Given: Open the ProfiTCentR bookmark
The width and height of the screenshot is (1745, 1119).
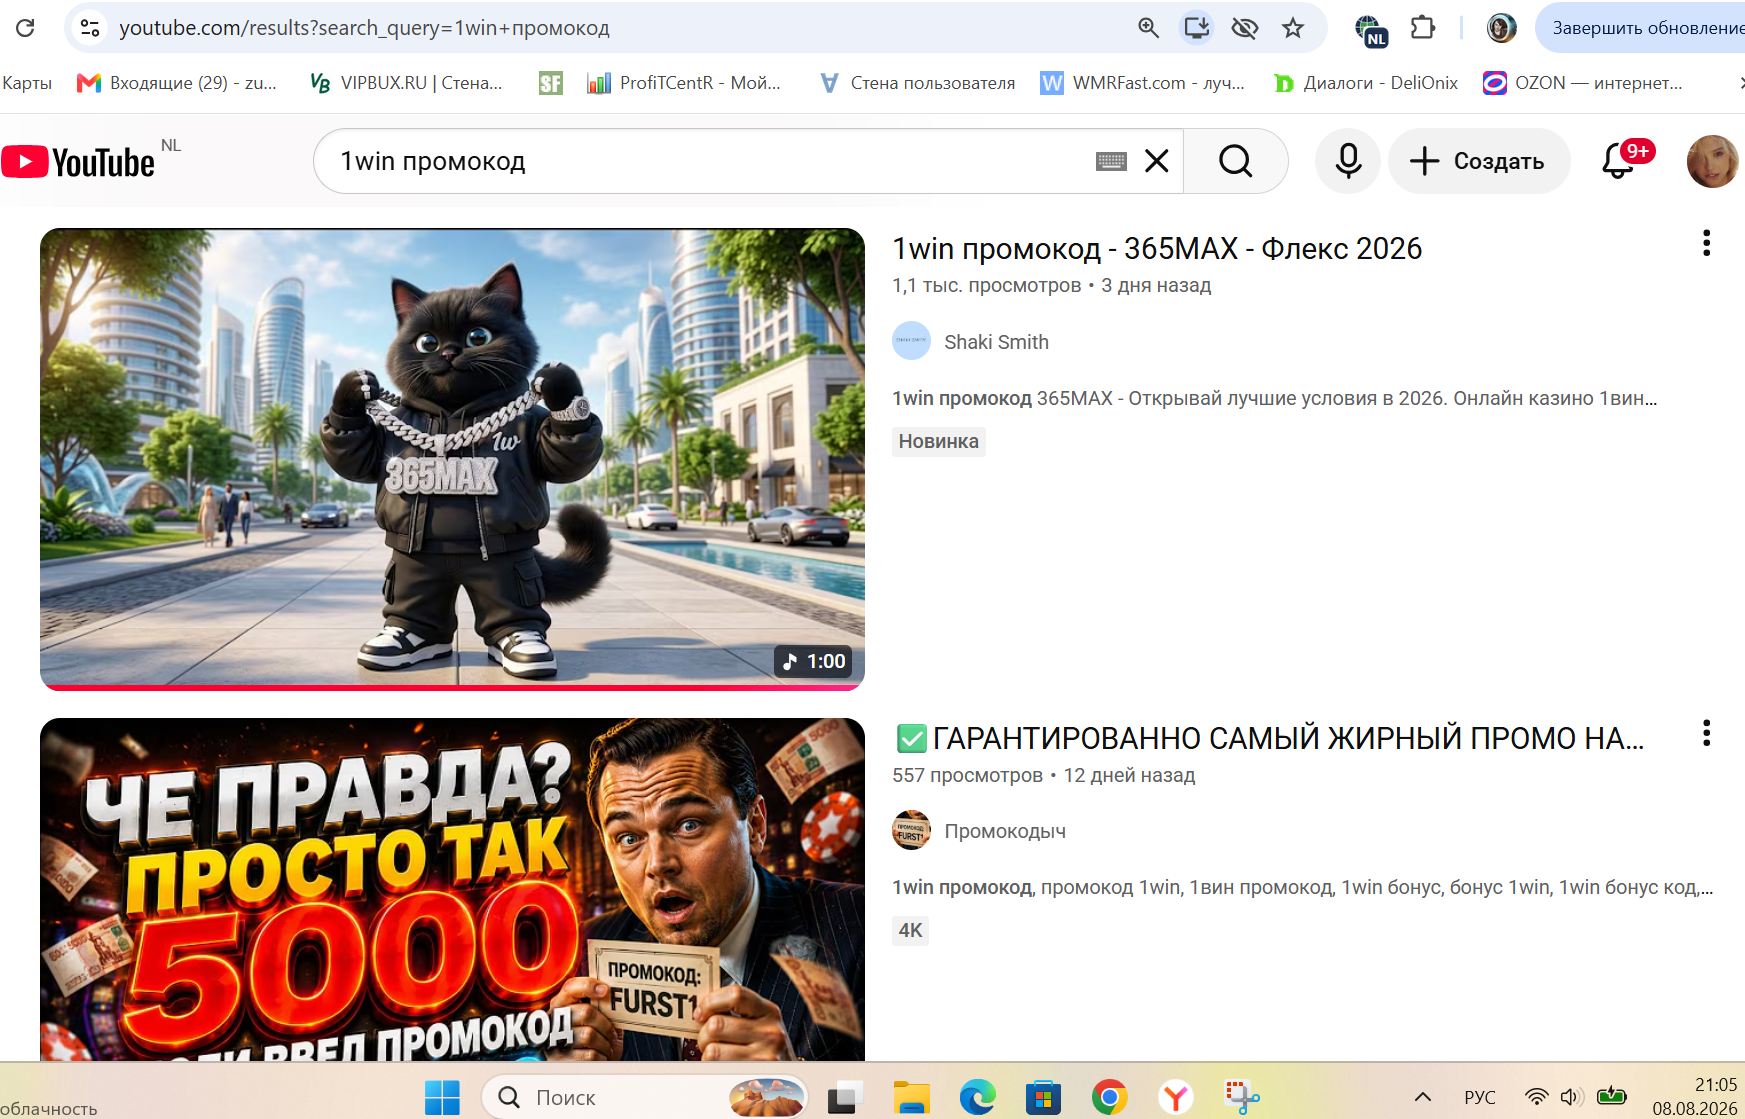Looking at the screenshot, I should coord(684,83).
